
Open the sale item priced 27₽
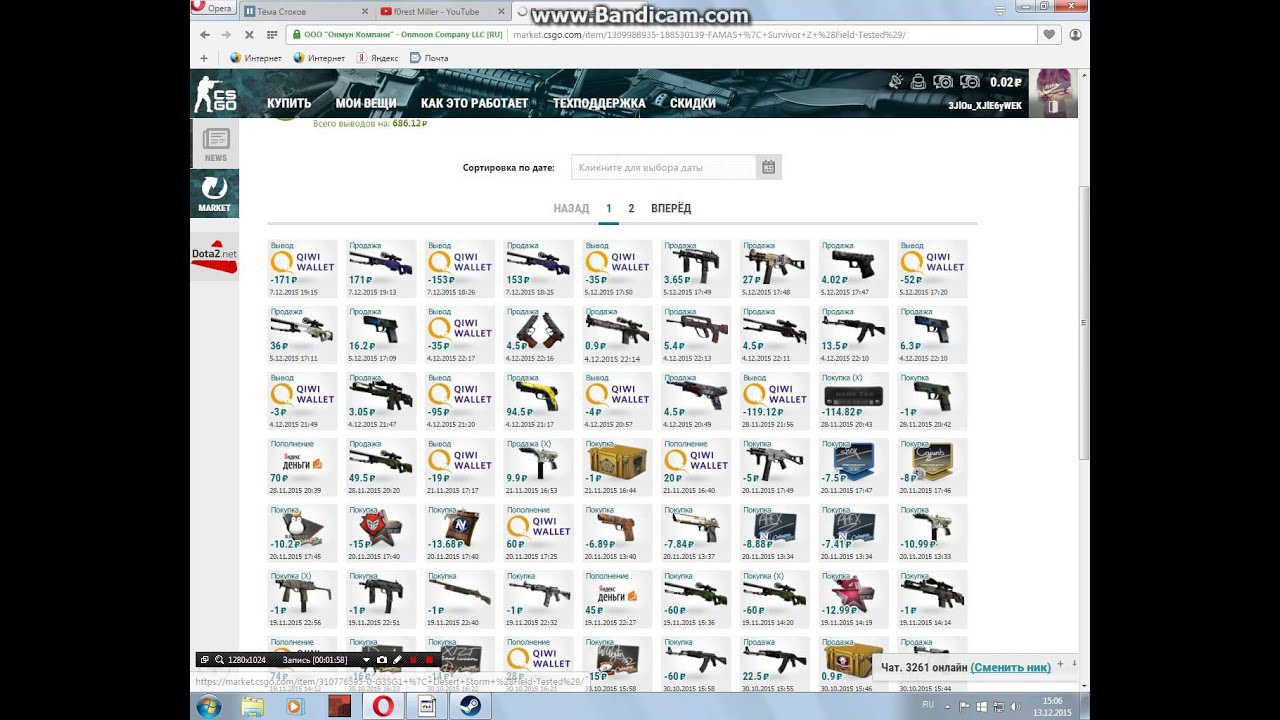click(x=775, y=269)
